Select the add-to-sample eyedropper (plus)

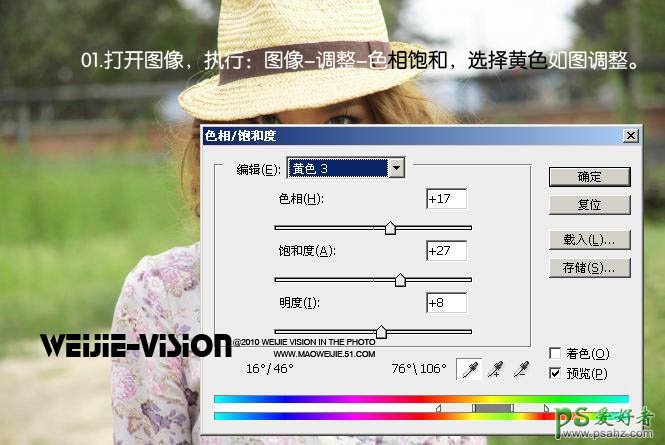click(x=494, y=370)
